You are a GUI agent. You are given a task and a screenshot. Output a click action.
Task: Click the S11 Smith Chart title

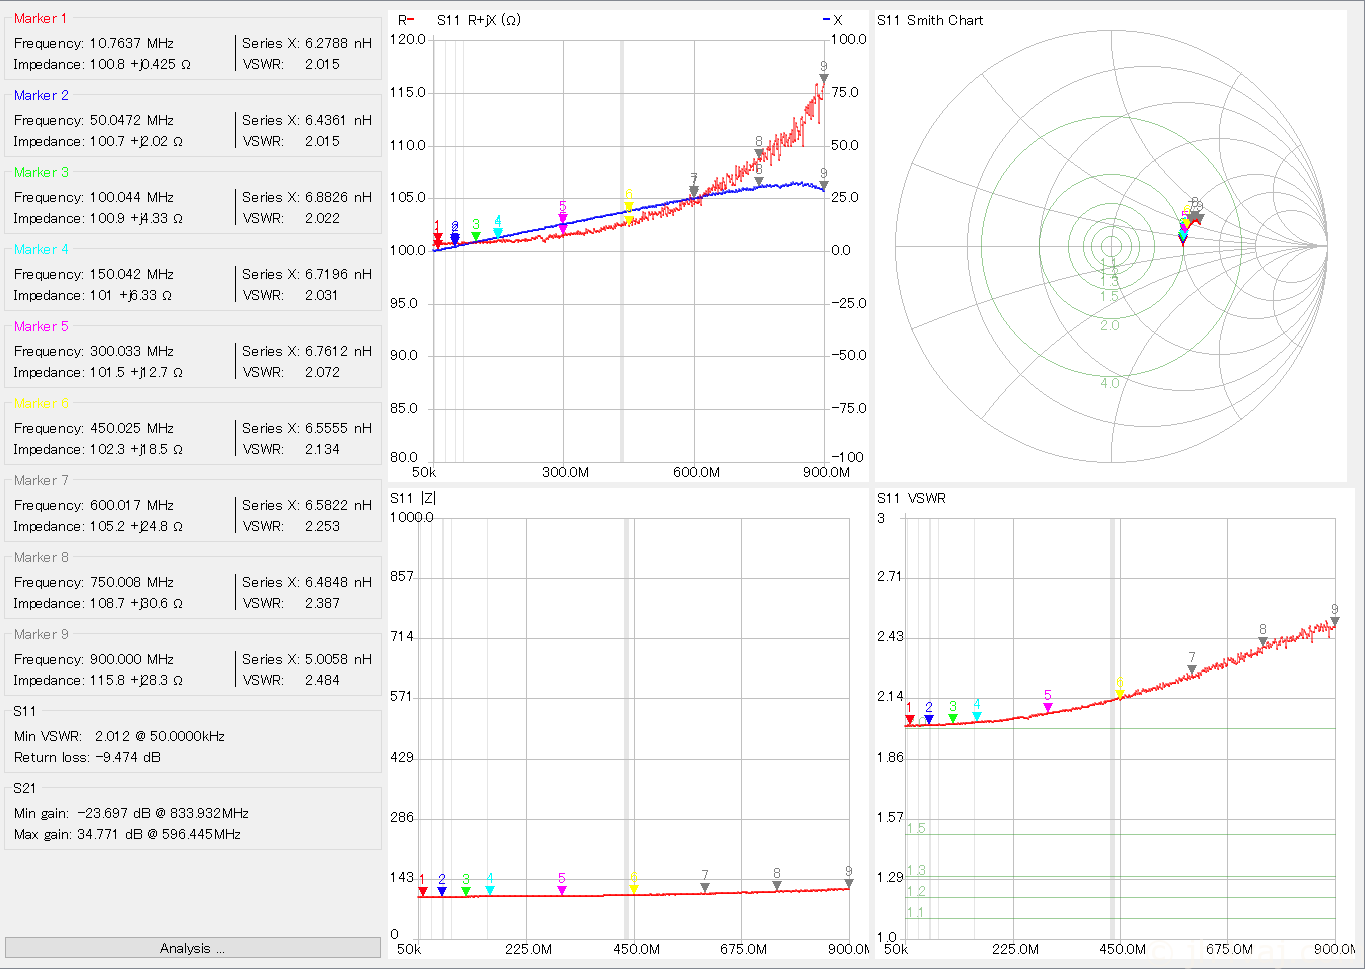(930, 20)
